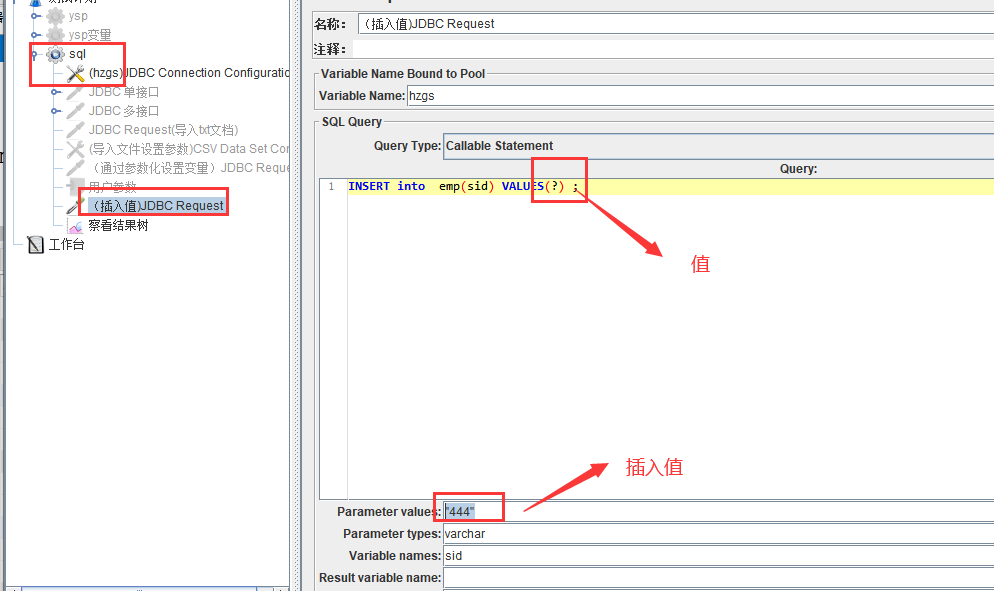The height and width of the screenshot is (591, 994).
Task: Click the JDBC Connection Configuration wrench icon
Action: [75, 74]
